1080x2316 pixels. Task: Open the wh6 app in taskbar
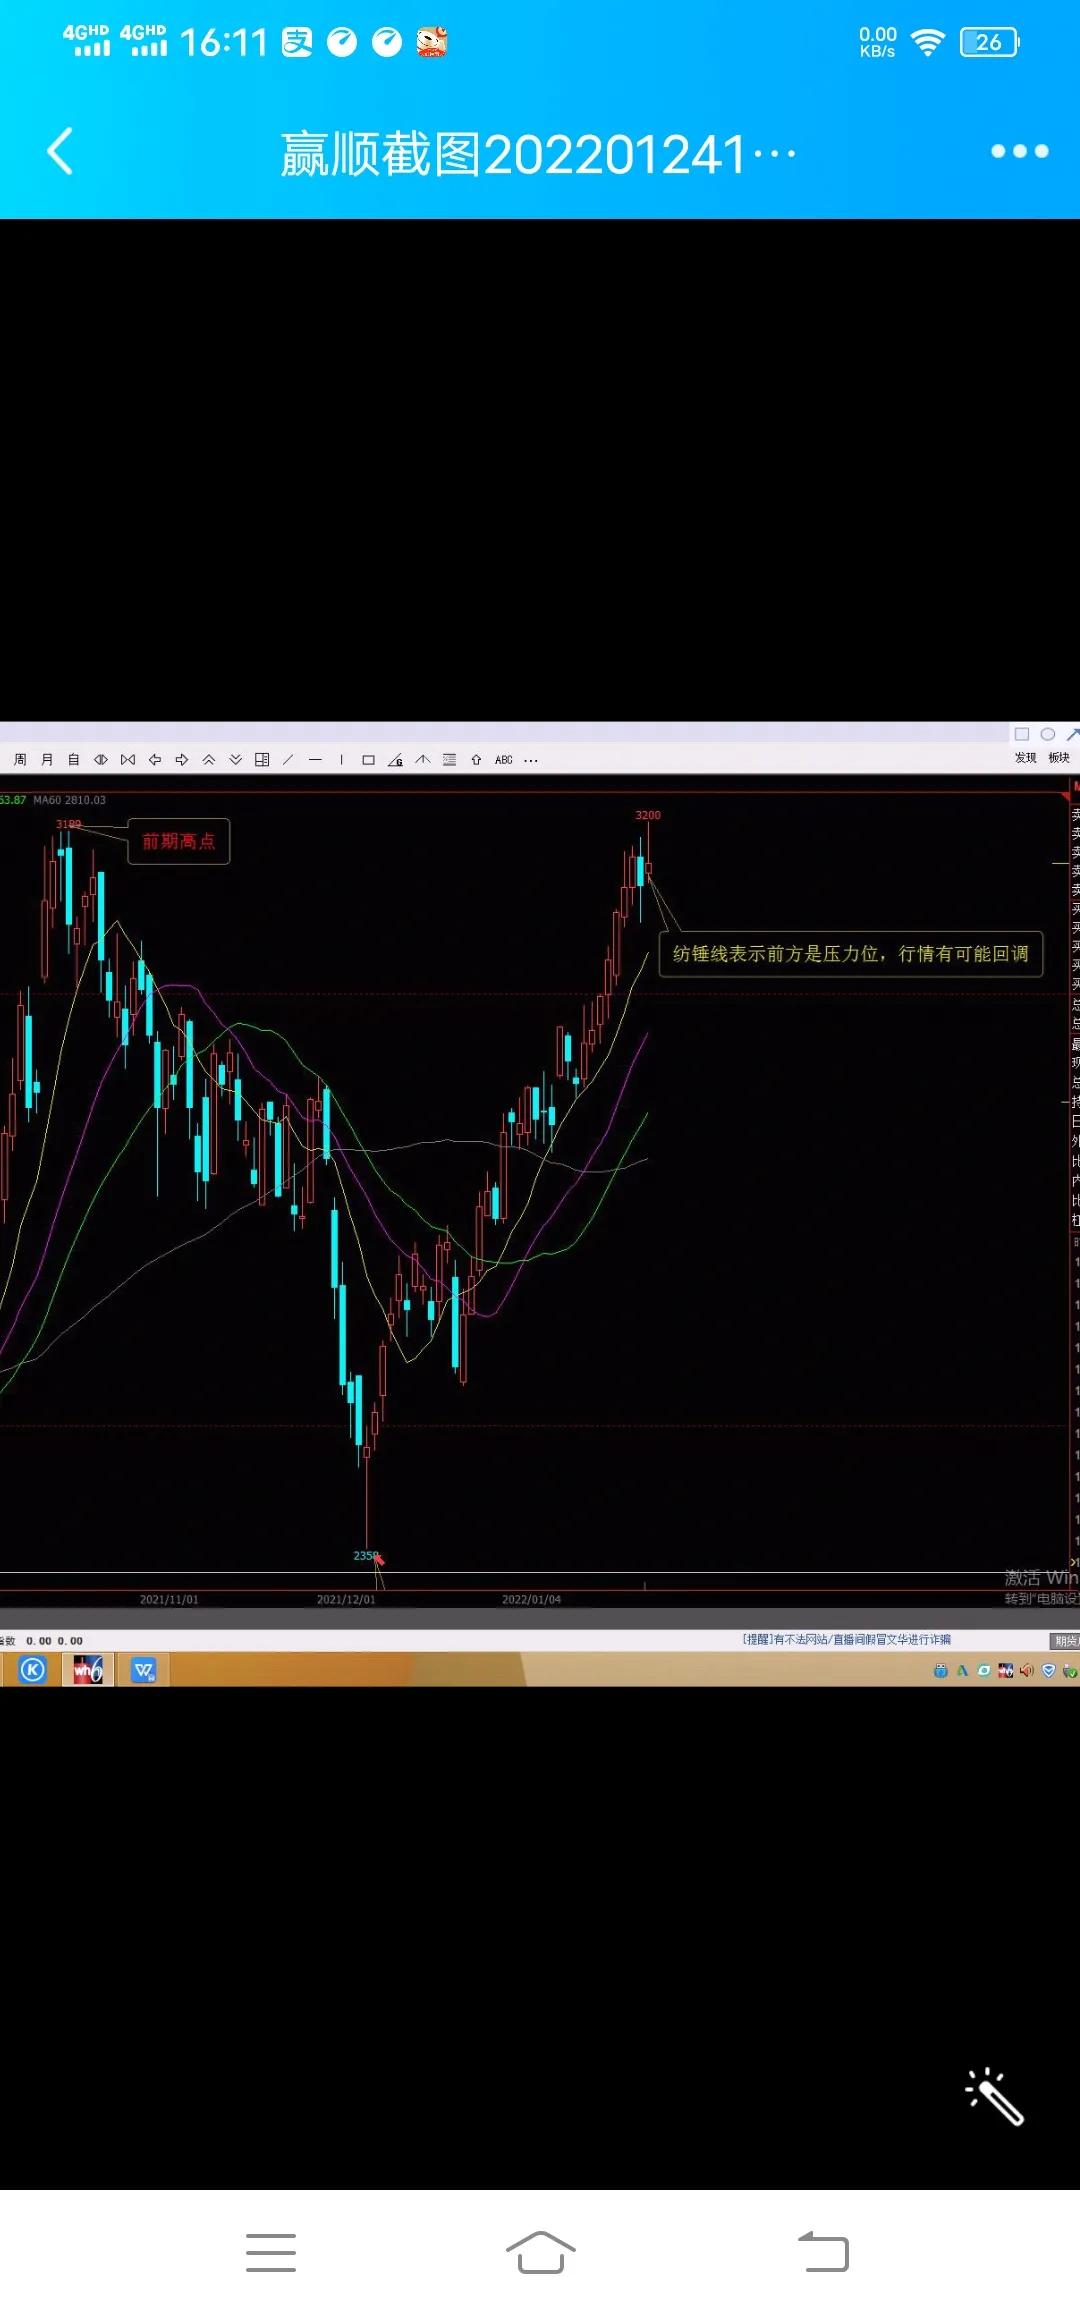(x=88, y=1669)
